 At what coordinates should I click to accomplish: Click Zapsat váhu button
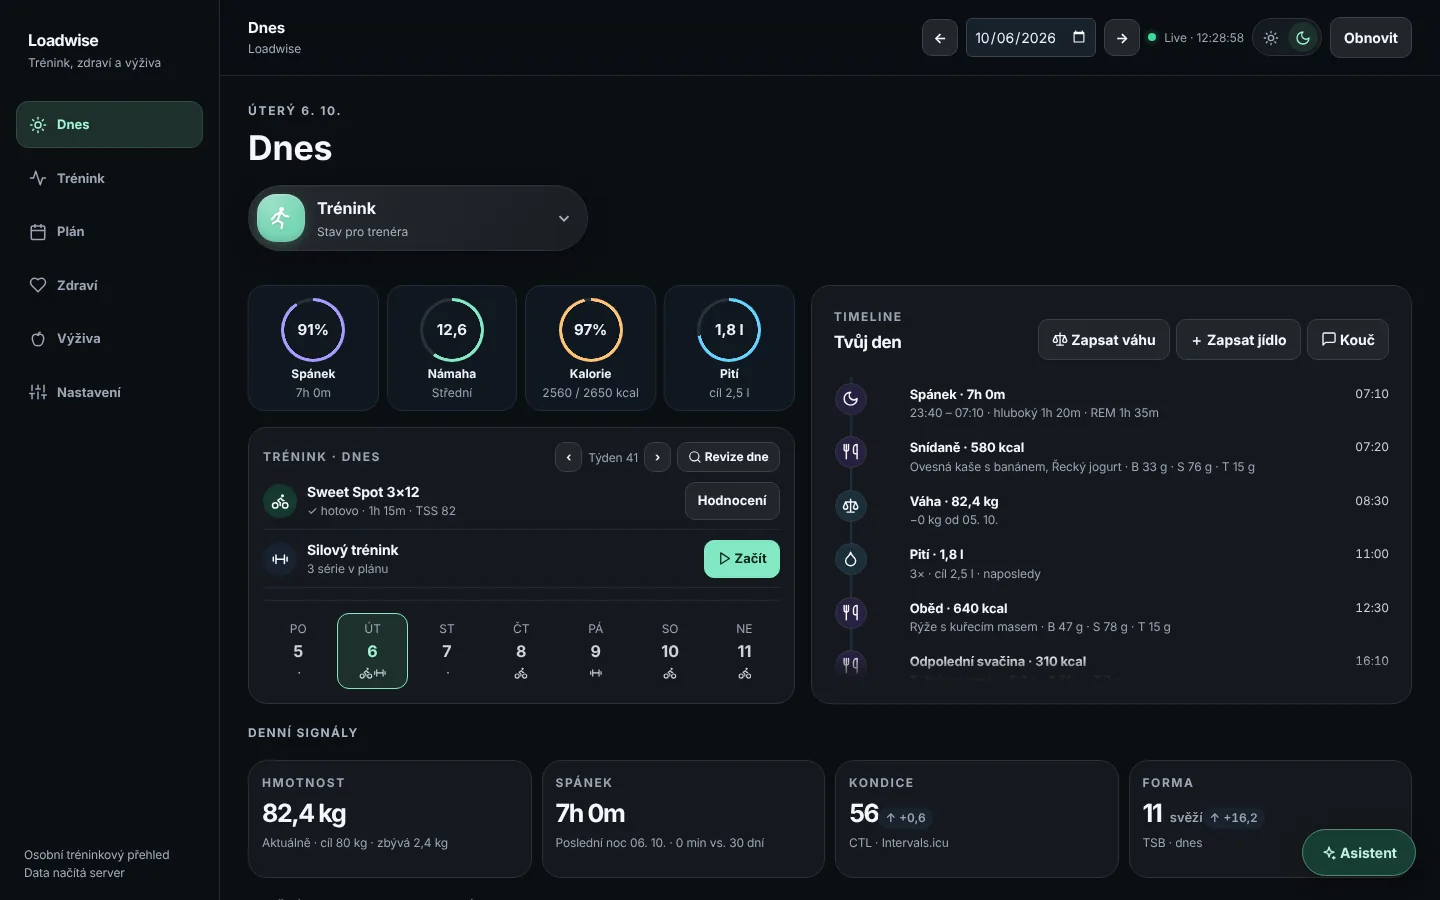(x=1103, y=340)
